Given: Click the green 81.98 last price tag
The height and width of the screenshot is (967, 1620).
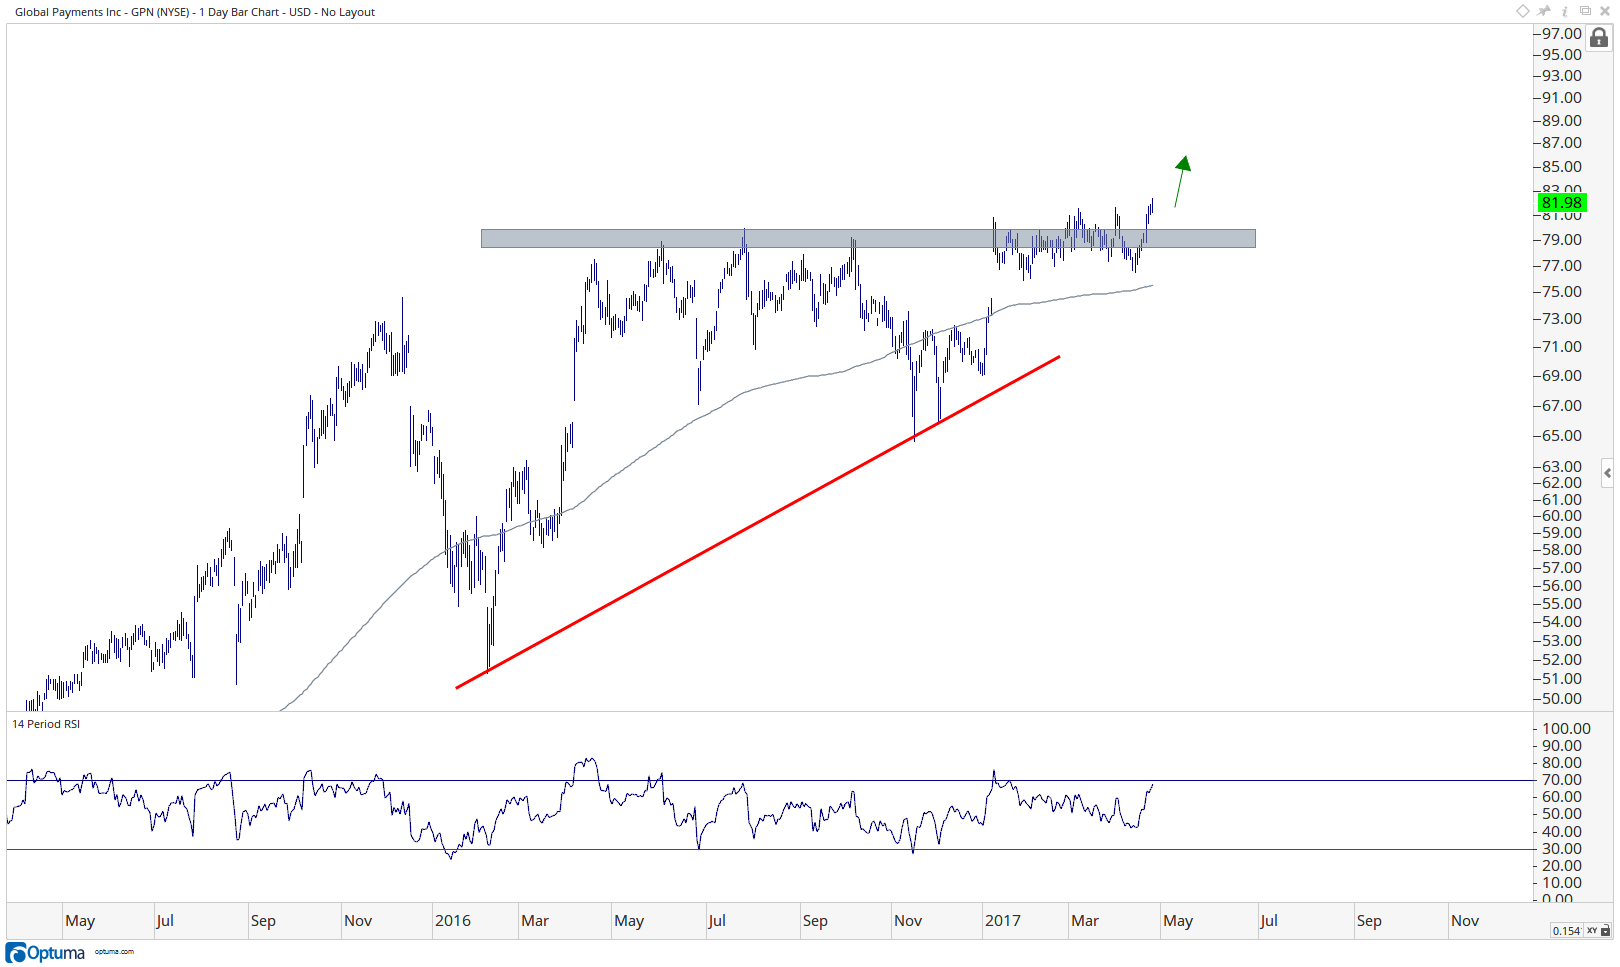Looking at the screenshot, I should [1561, 203].
